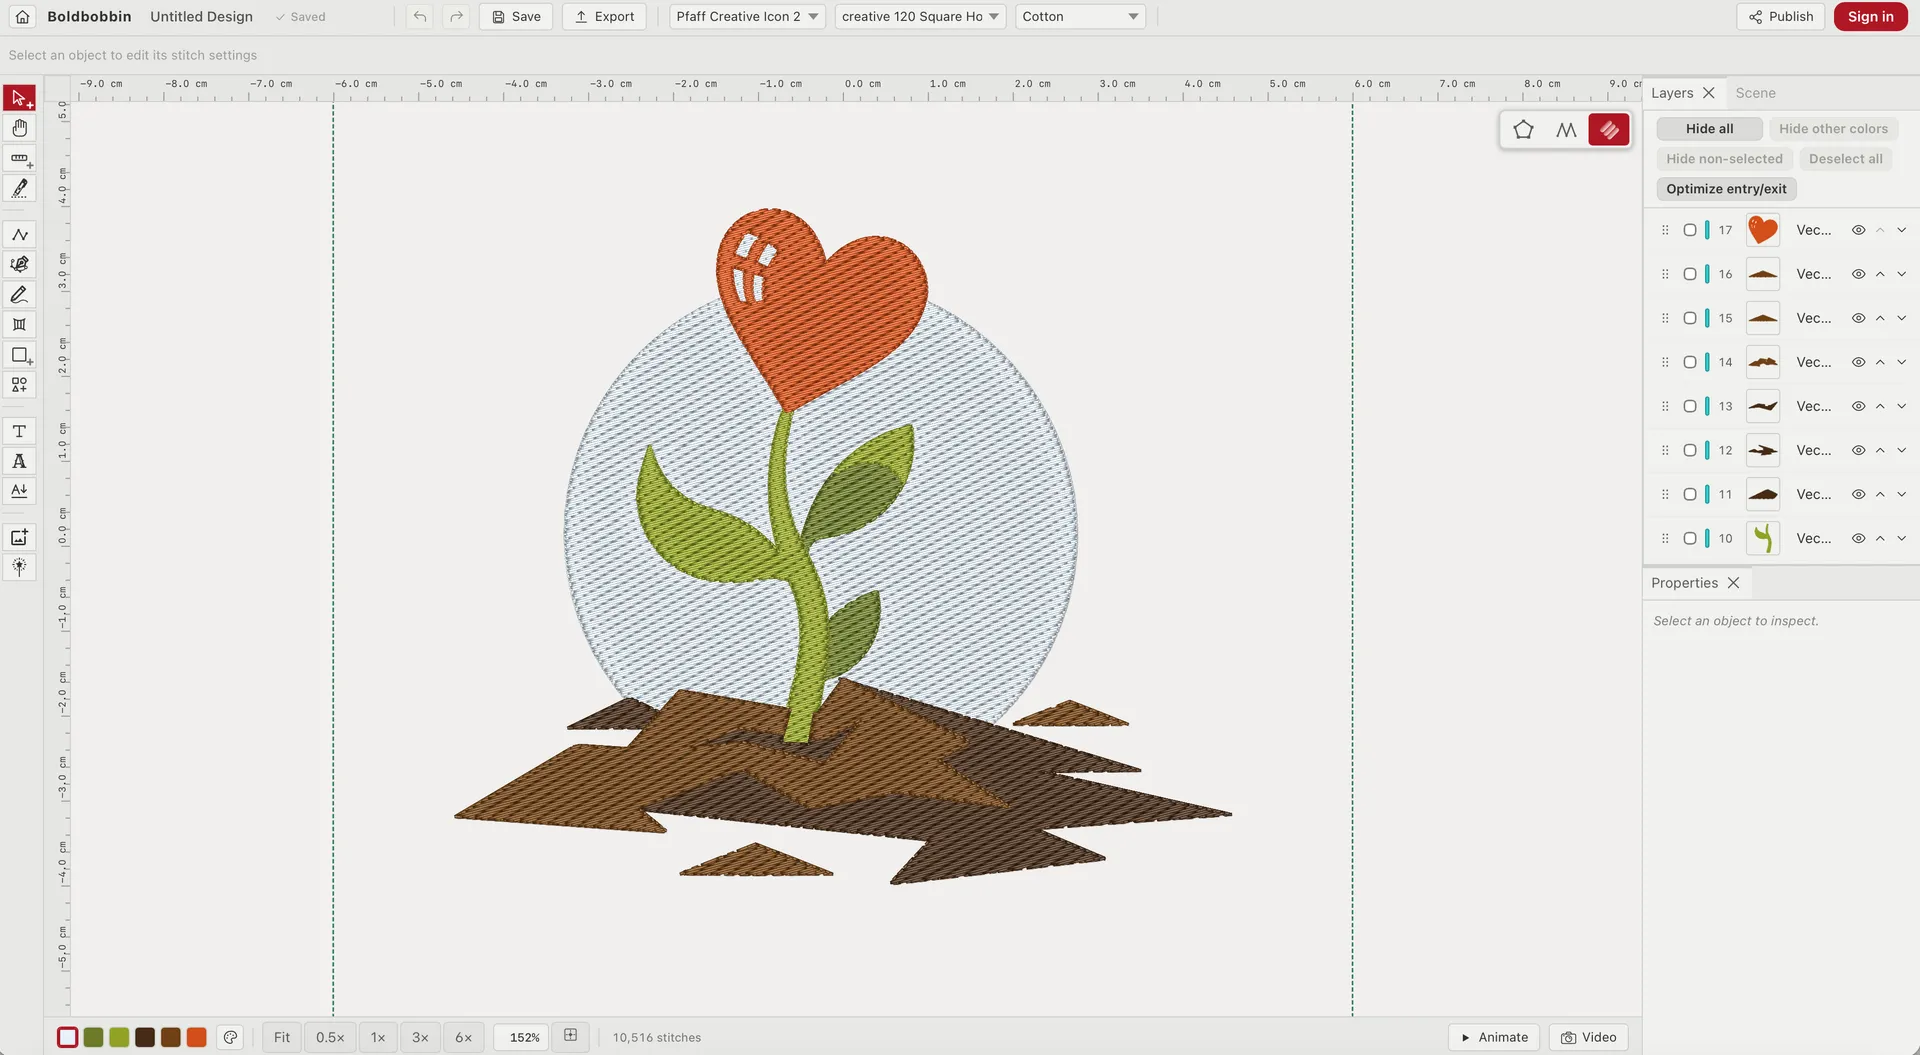This screenshot has height=1055, width=1920.
Task: Check the selection circle for layer 15
Action: (1690, 318)
